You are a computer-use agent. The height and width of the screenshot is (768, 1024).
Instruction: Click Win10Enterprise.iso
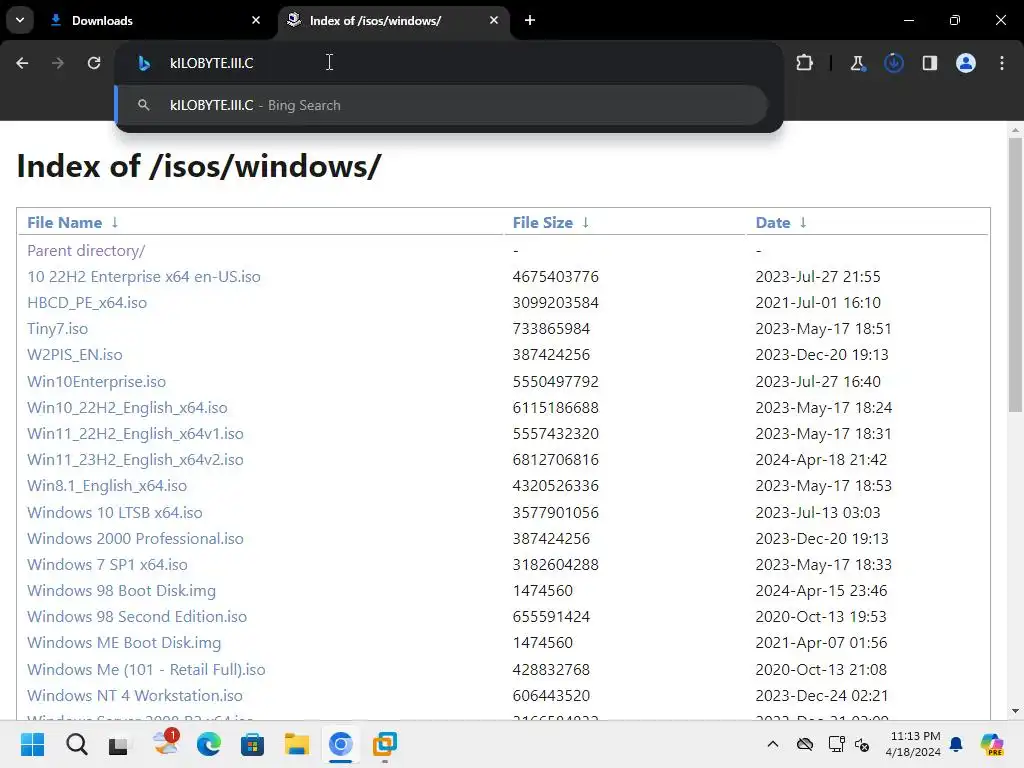(97, 381)
